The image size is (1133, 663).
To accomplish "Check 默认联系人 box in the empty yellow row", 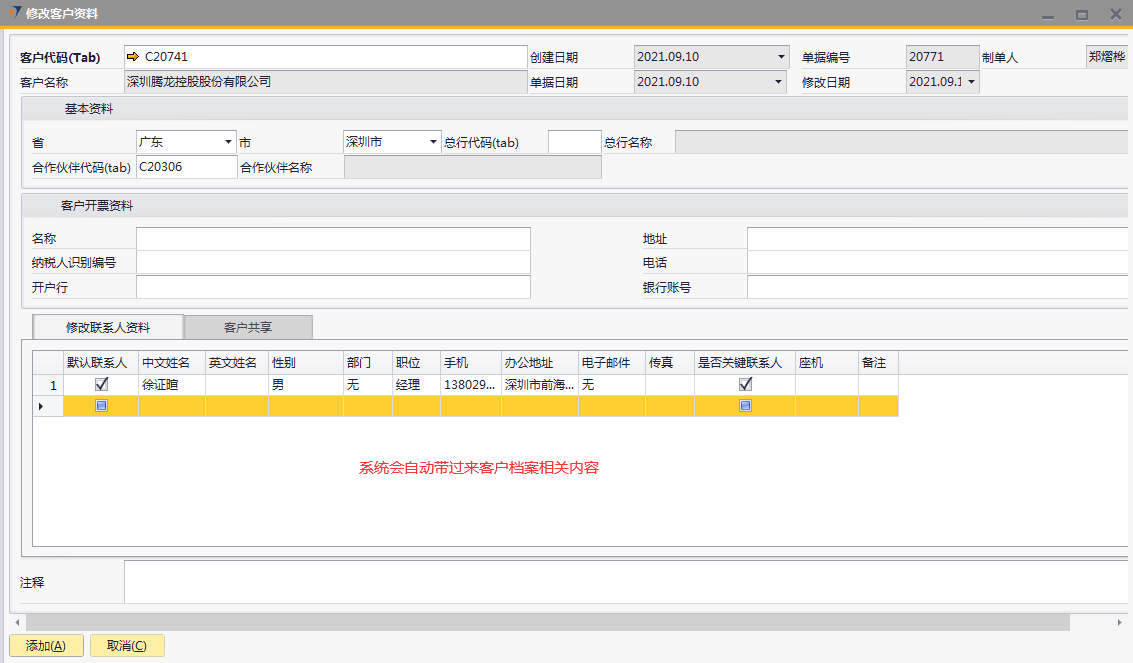I will pyautogui.click(x=100, y=406).
